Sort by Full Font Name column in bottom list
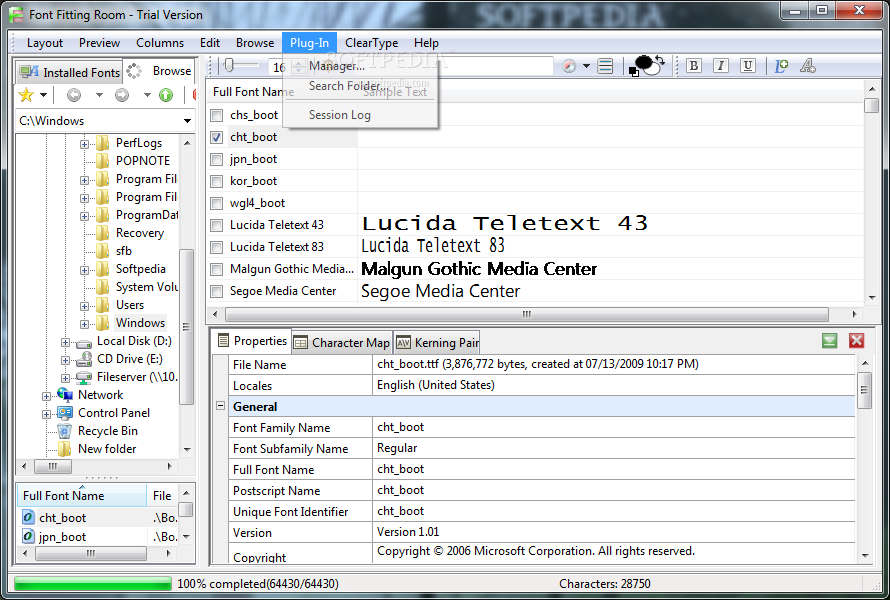 [x=81, y=496]
